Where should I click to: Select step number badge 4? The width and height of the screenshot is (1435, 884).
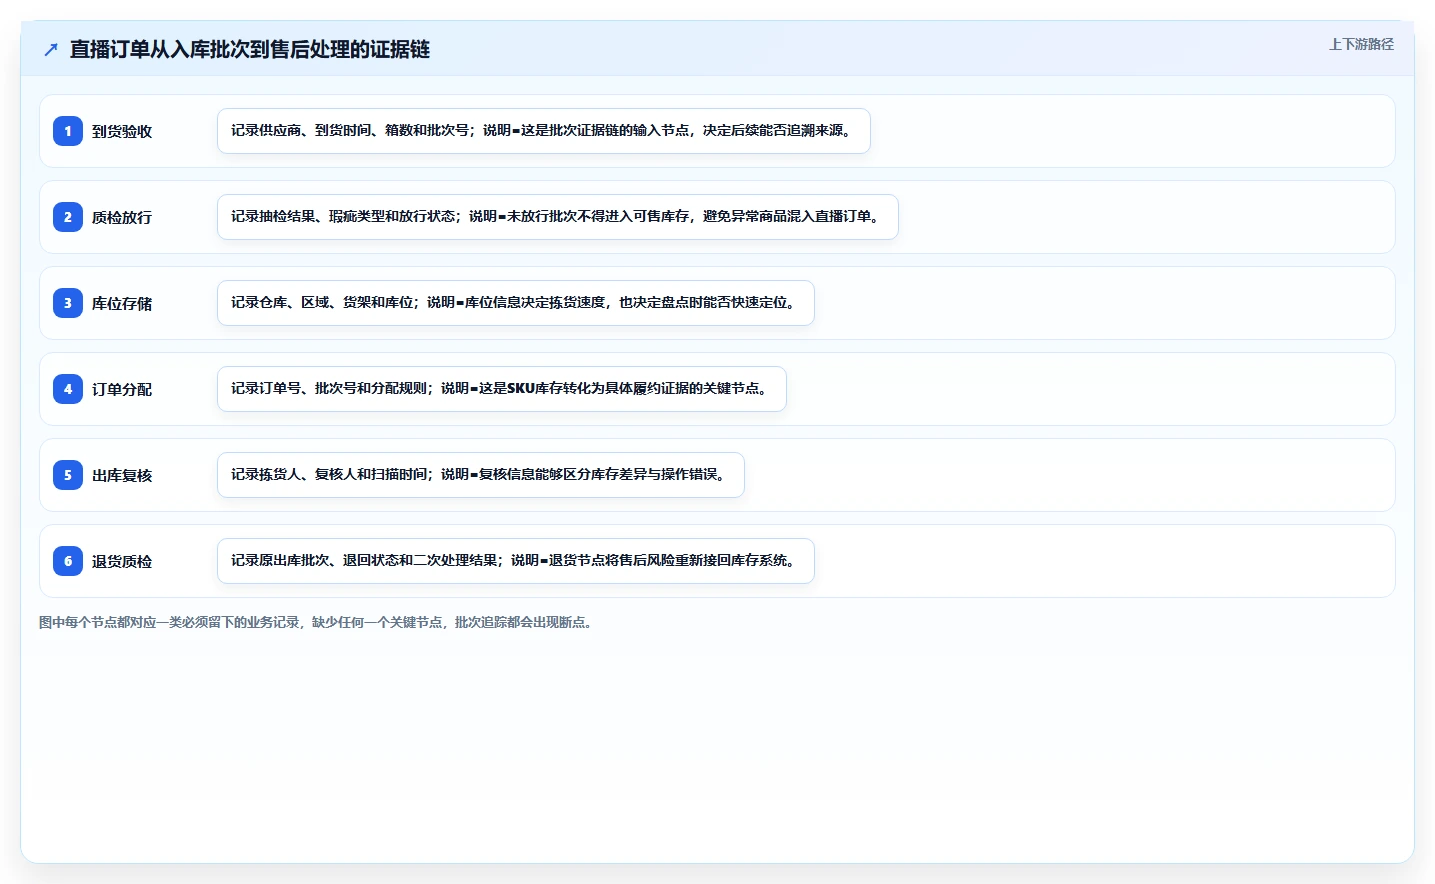(68, 389)
